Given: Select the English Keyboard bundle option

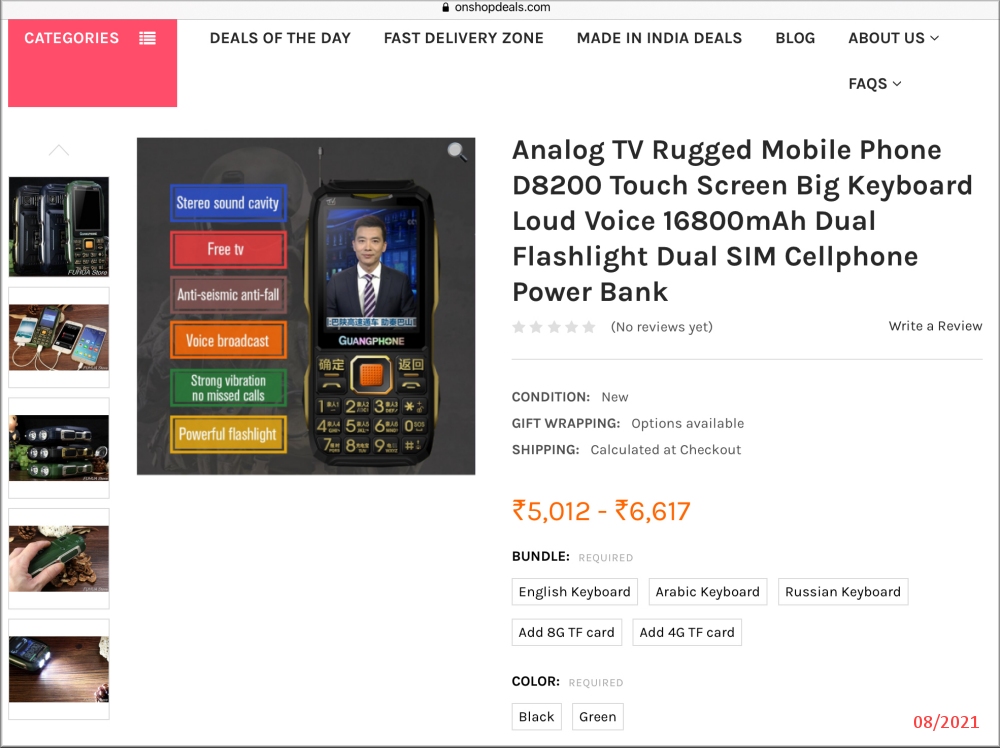Looking at the screenshot, I should [574, 592].
